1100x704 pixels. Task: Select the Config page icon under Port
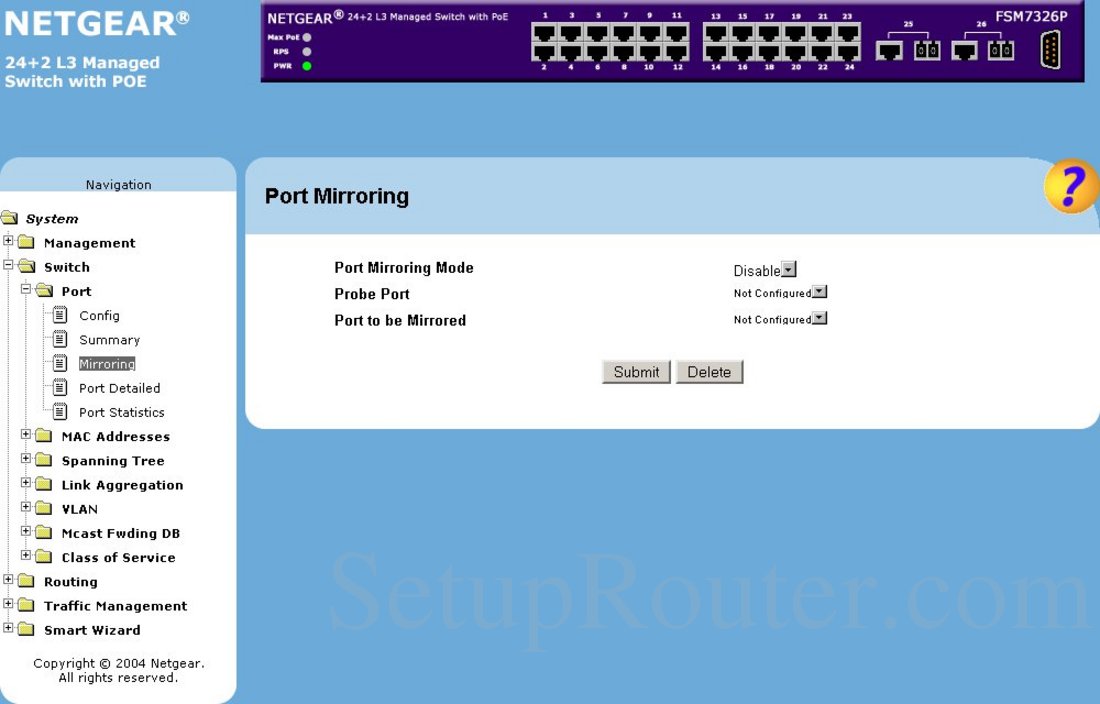click(62, 315)
